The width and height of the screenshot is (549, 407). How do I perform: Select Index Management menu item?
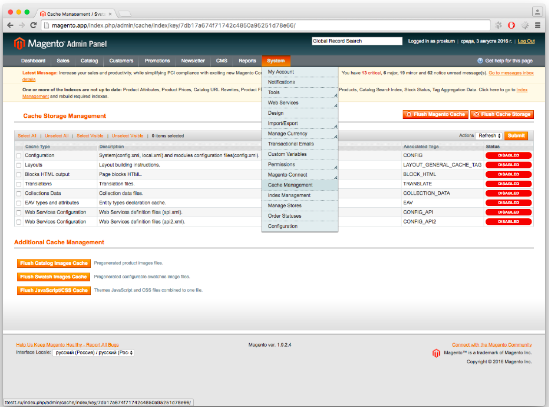coord(300,195)
